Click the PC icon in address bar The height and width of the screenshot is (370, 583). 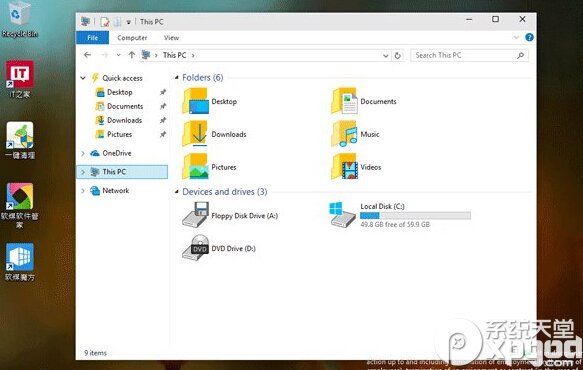(x=146, y=55)
